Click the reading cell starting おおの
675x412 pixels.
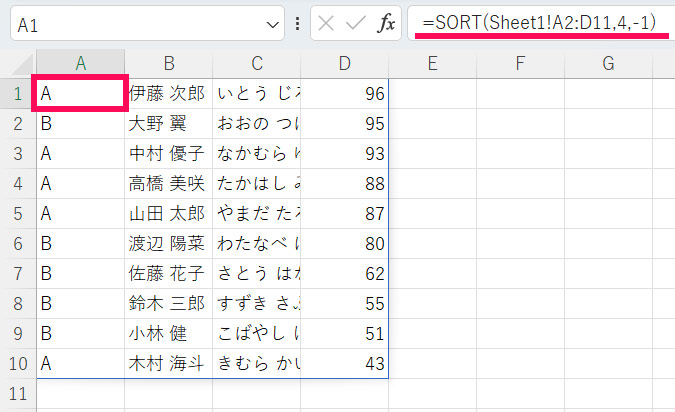pyautogui.click(x=257, y=124)
